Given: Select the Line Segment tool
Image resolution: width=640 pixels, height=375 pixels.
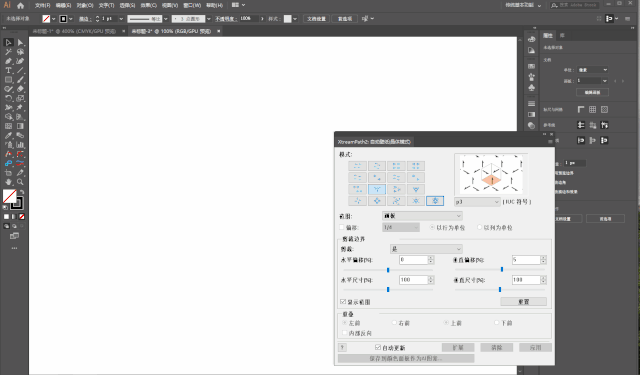Looking at the screenshot, I should point(20,70).
